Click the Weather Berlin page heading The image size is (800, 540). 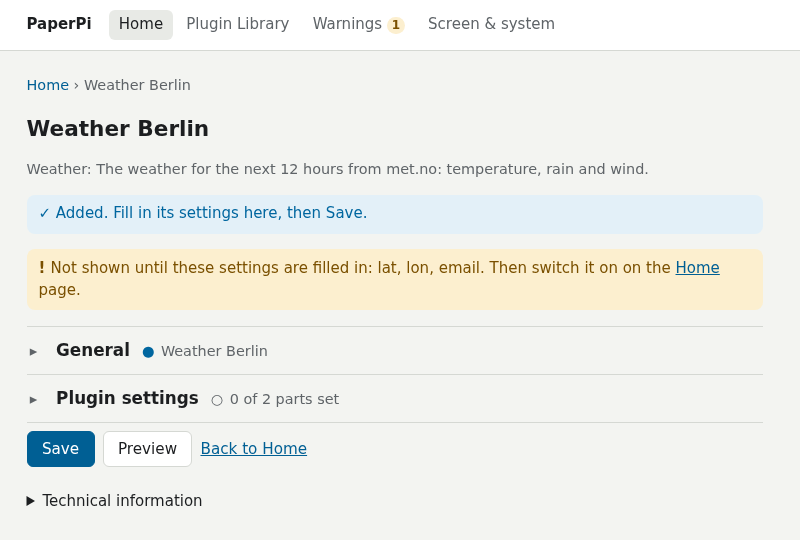click(118, 129)
